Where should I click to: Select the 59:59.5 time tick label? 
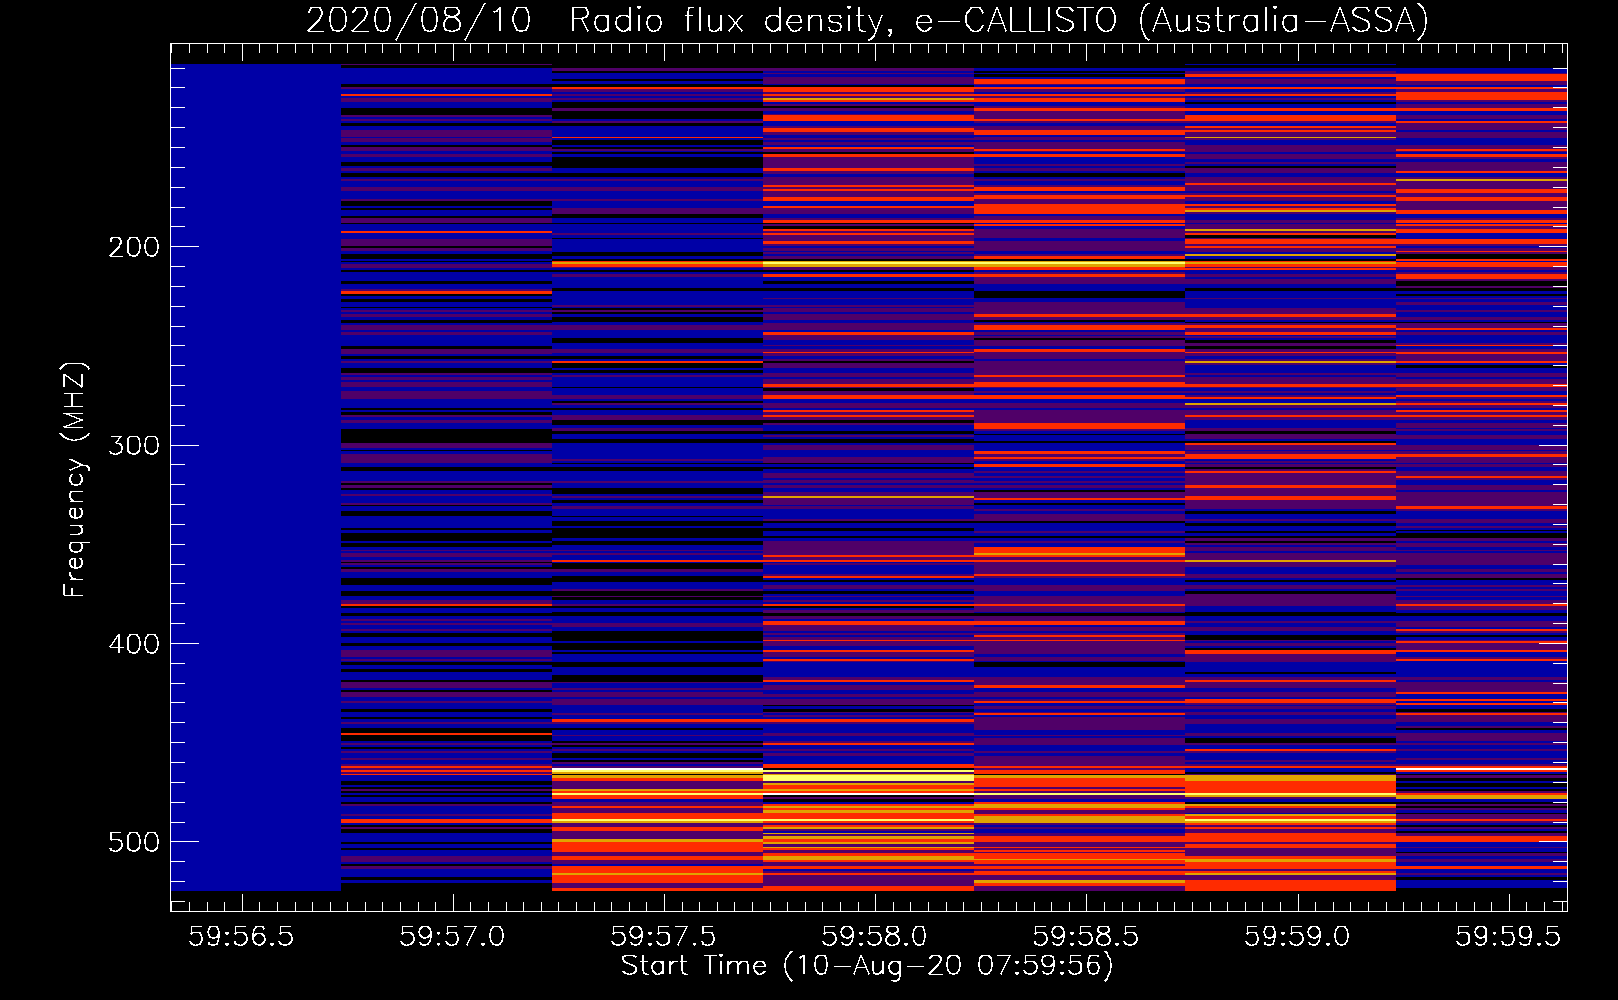[1508, 937]
